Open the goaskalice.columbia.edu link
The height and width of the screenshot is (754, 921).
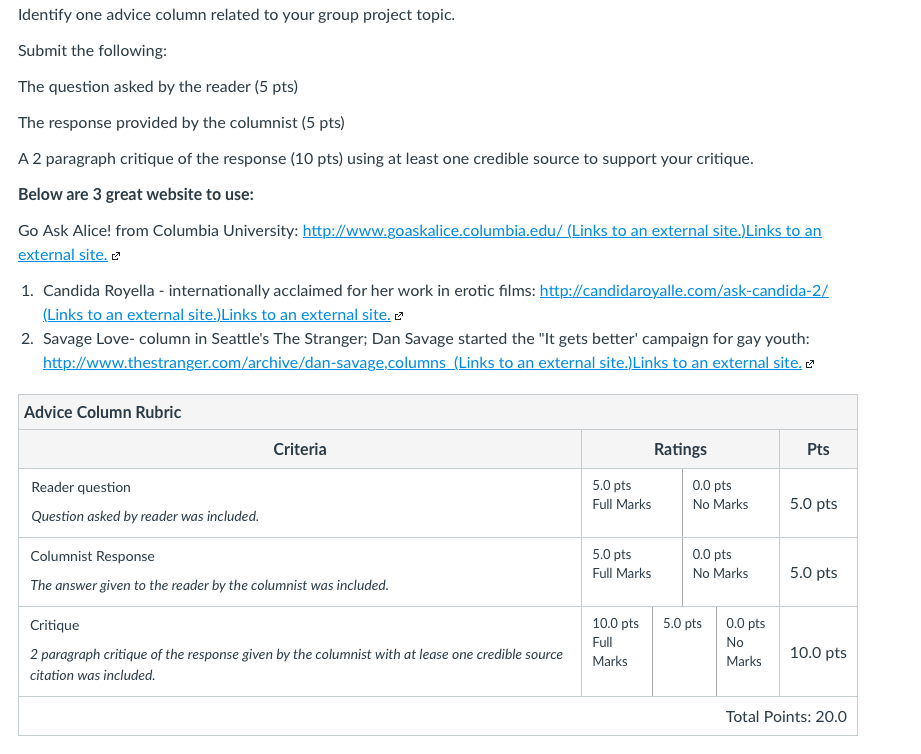432,231
